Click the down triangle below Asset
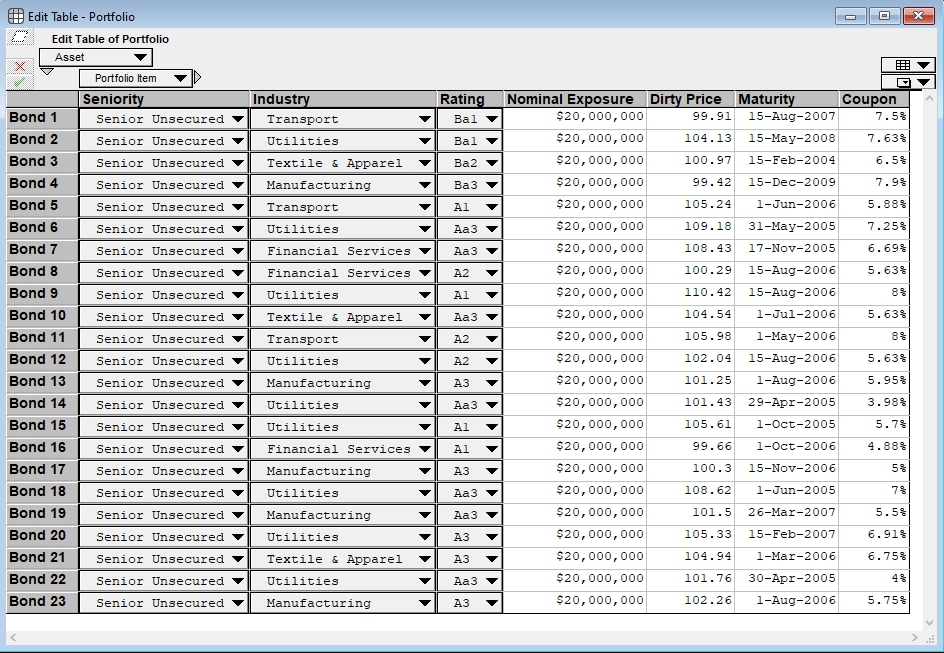The height and width of the screenshot is (653, 944). (47, 71)
